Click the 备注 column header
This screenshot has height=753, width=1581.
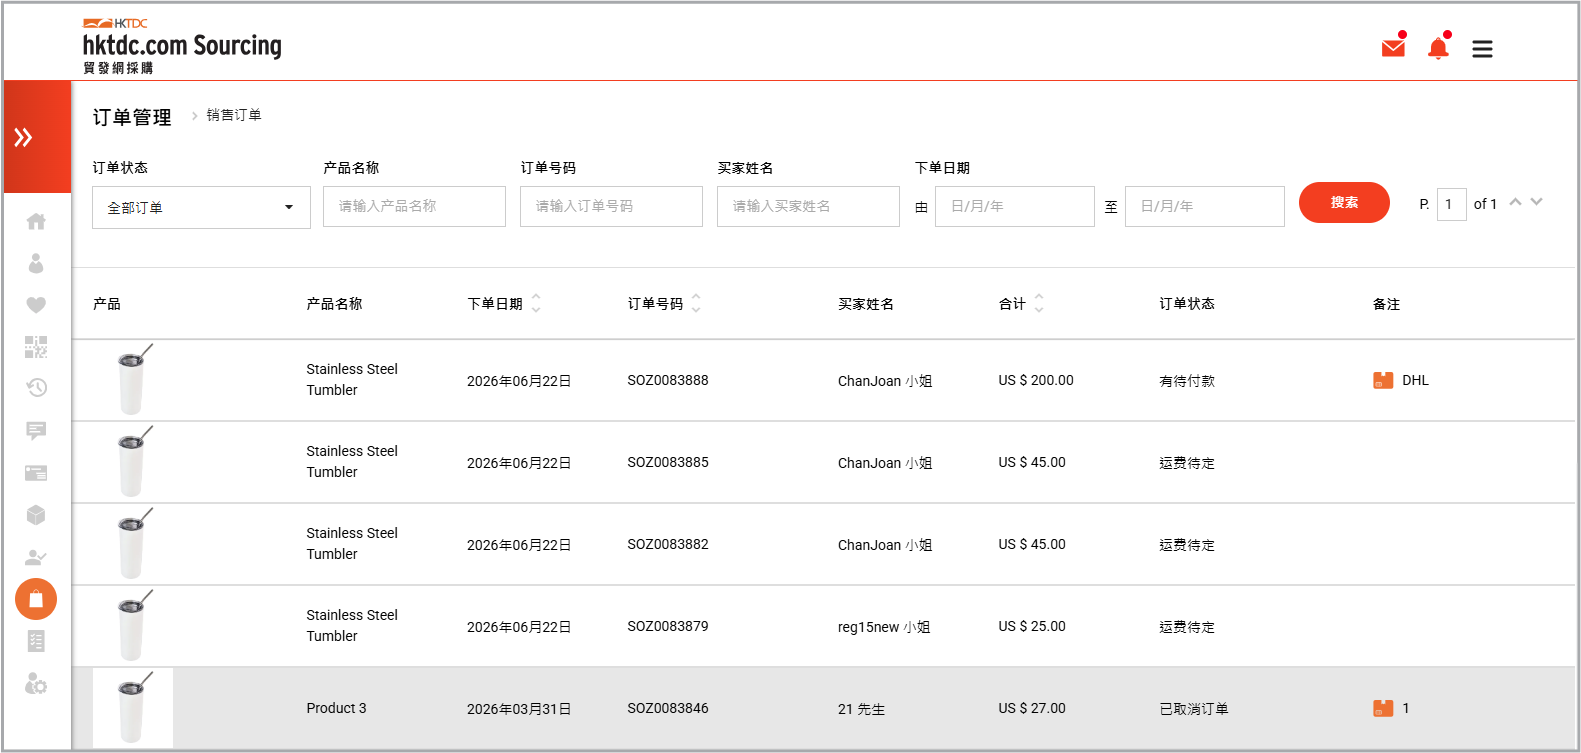click(x=1386, y=304)
